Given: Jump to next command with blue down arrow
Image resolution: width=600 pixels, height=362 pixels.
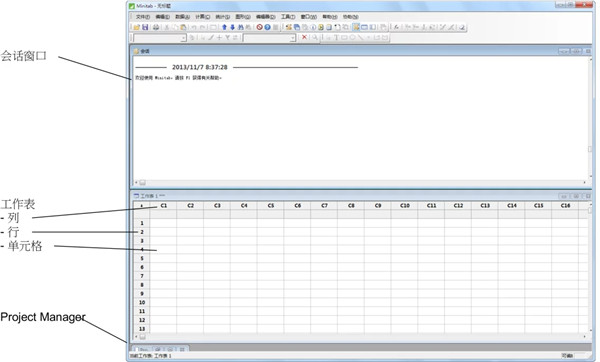Looking at the screenshot, I should 232,27.
